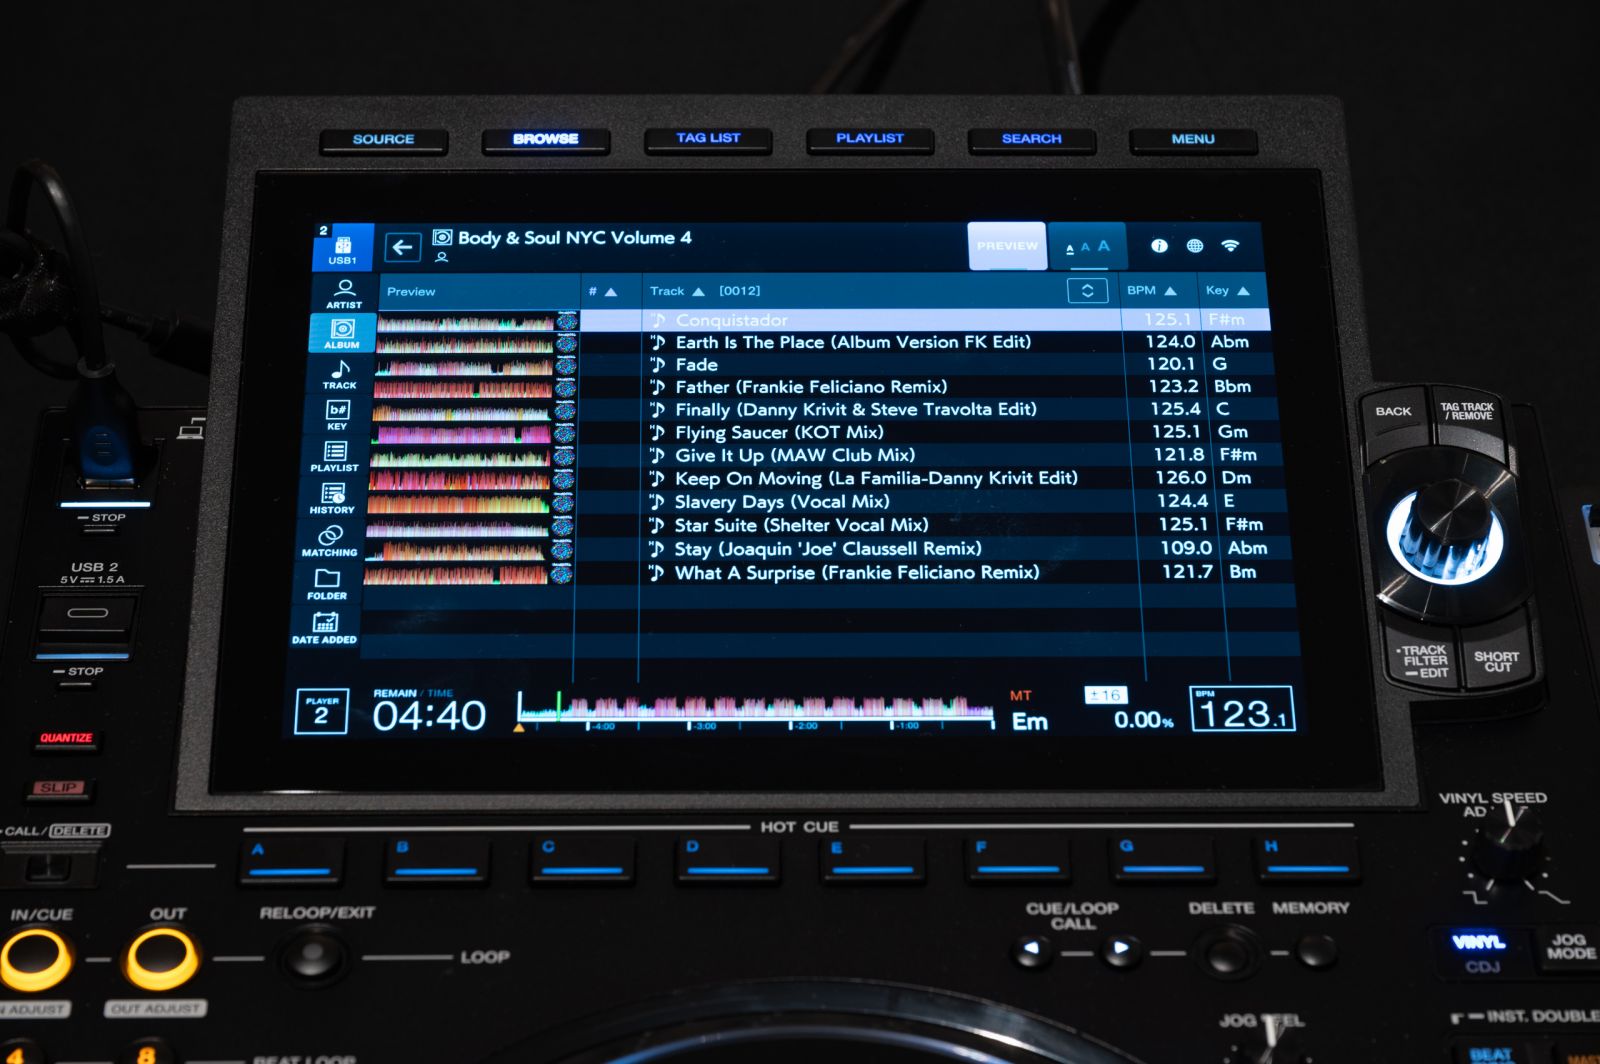The height and width of the screenshot is (1064, 1600).
Task: Sort track list by BPM column
Action: pos(1151,291)
